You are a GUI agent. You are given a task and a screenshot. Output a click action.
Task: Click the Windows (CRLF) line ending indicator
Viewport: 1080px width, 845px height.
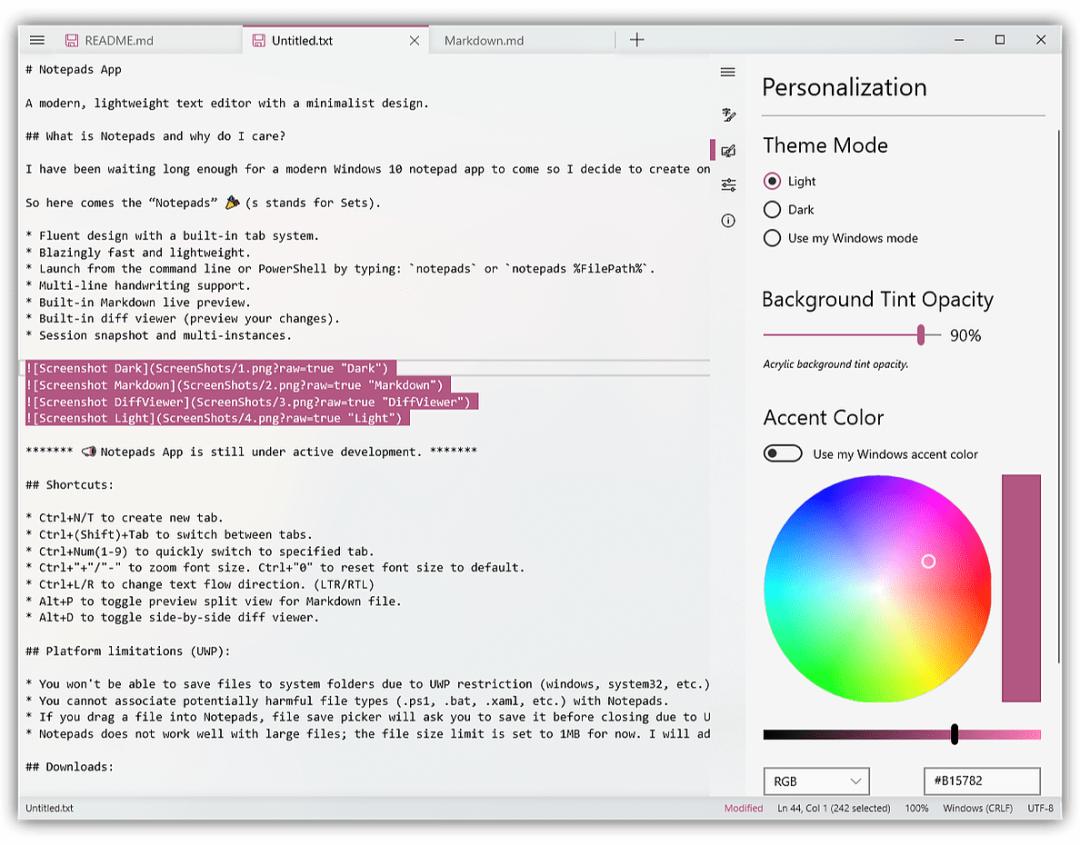[x=977, y=808]
